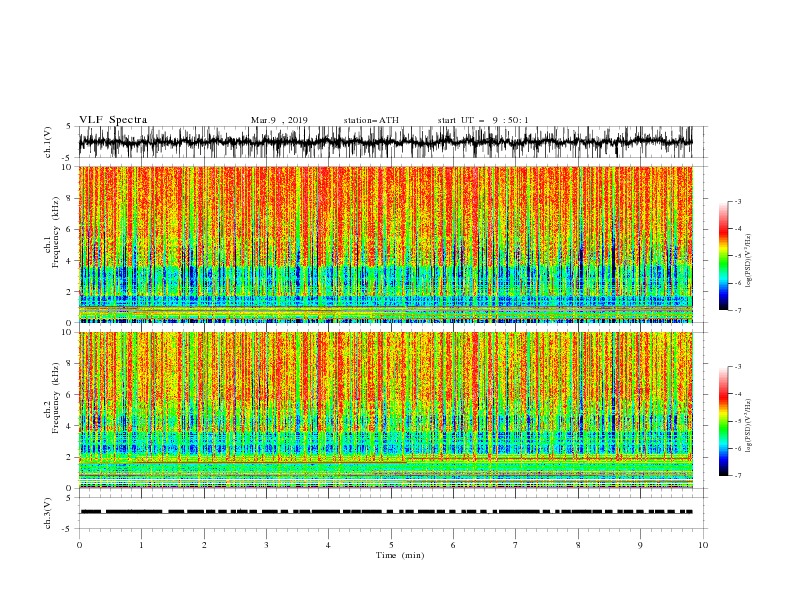Click the "-3" label on the upper color bar

click(x=737, y=201)
